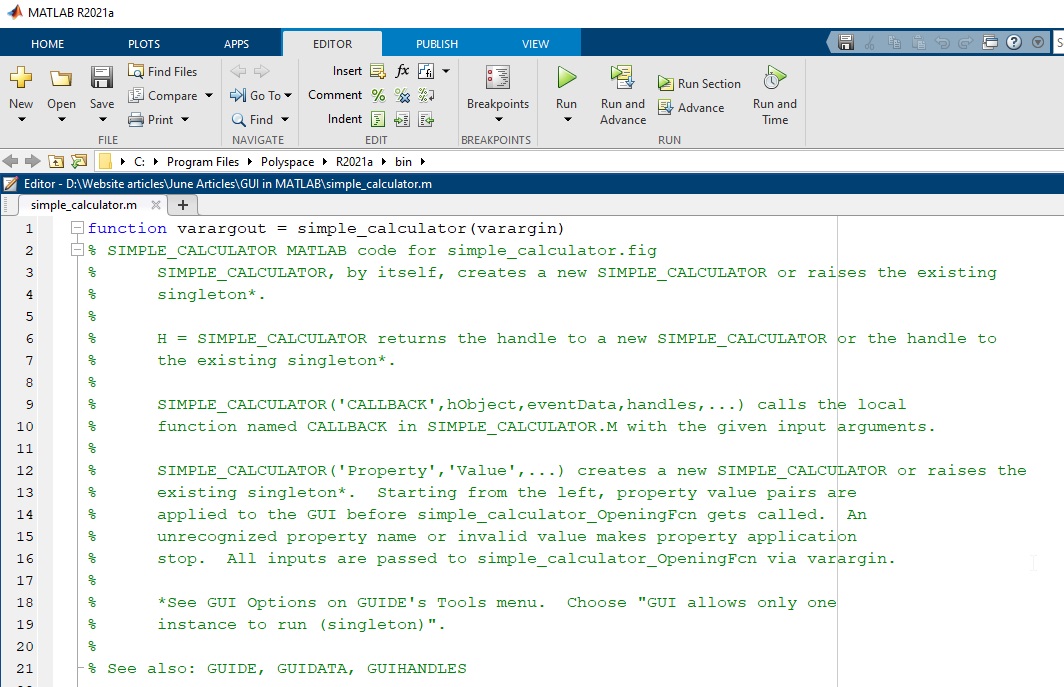Open the Breakpoints menu

pyautogui.click(x=496, y=95)
